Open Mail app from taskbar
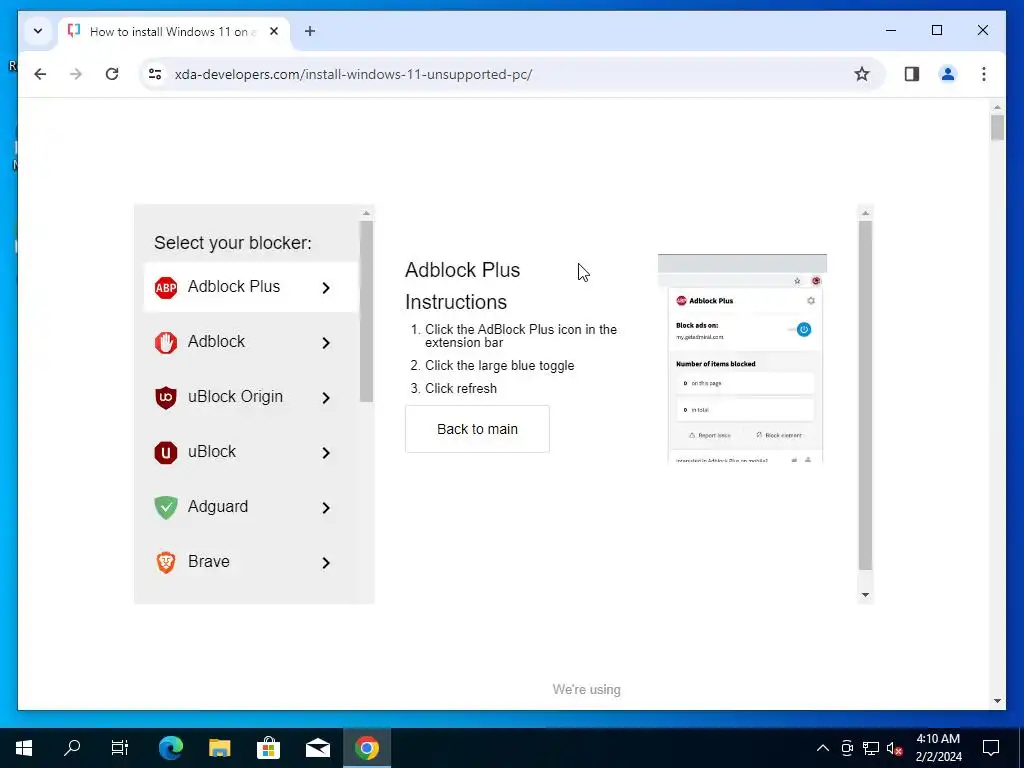The image size is (1024, 768). [x=318, y=748]
